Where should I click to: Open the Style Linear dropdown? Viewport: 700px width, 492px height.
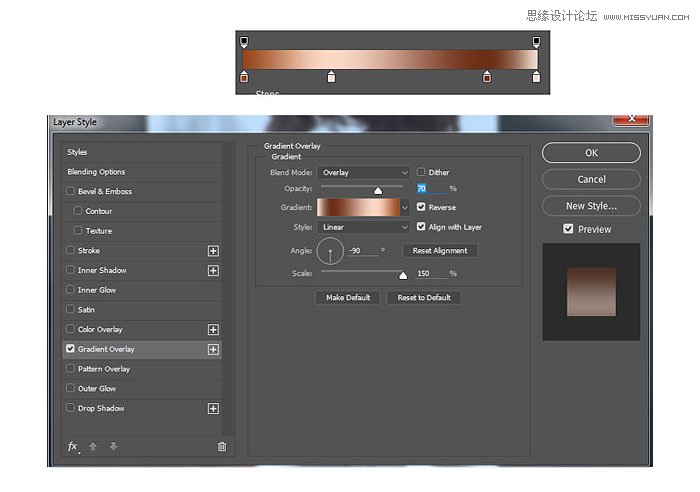(363, 227)
